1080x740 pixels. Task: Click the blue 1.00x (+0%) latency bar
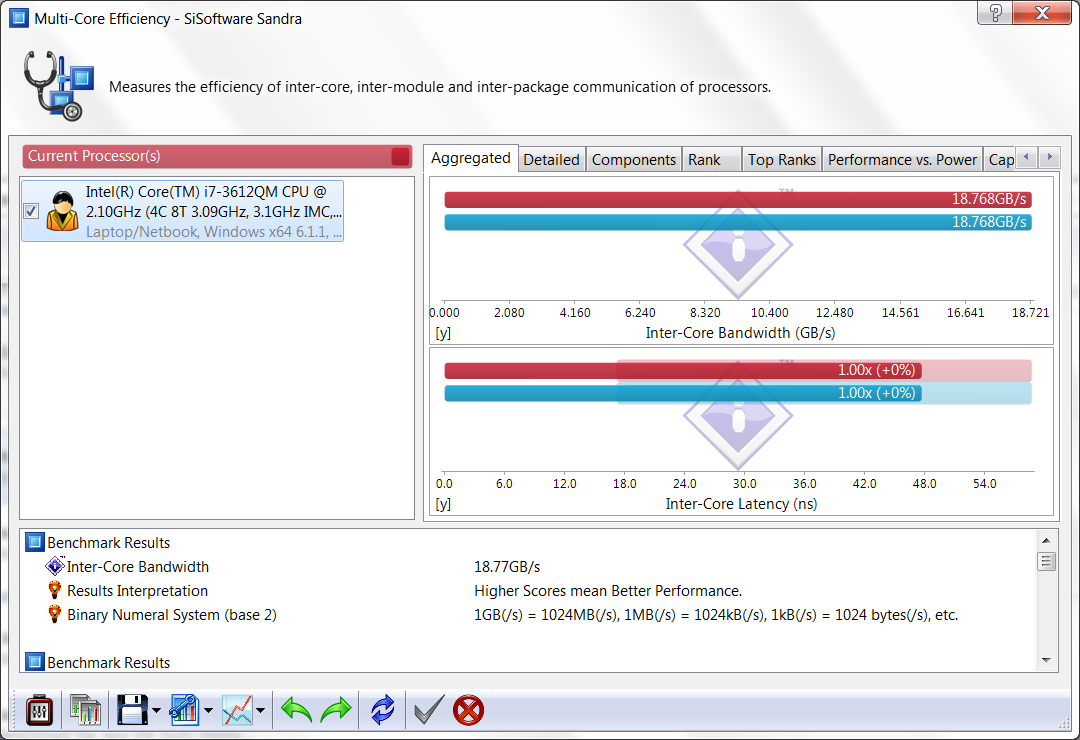tap(683, 393)
